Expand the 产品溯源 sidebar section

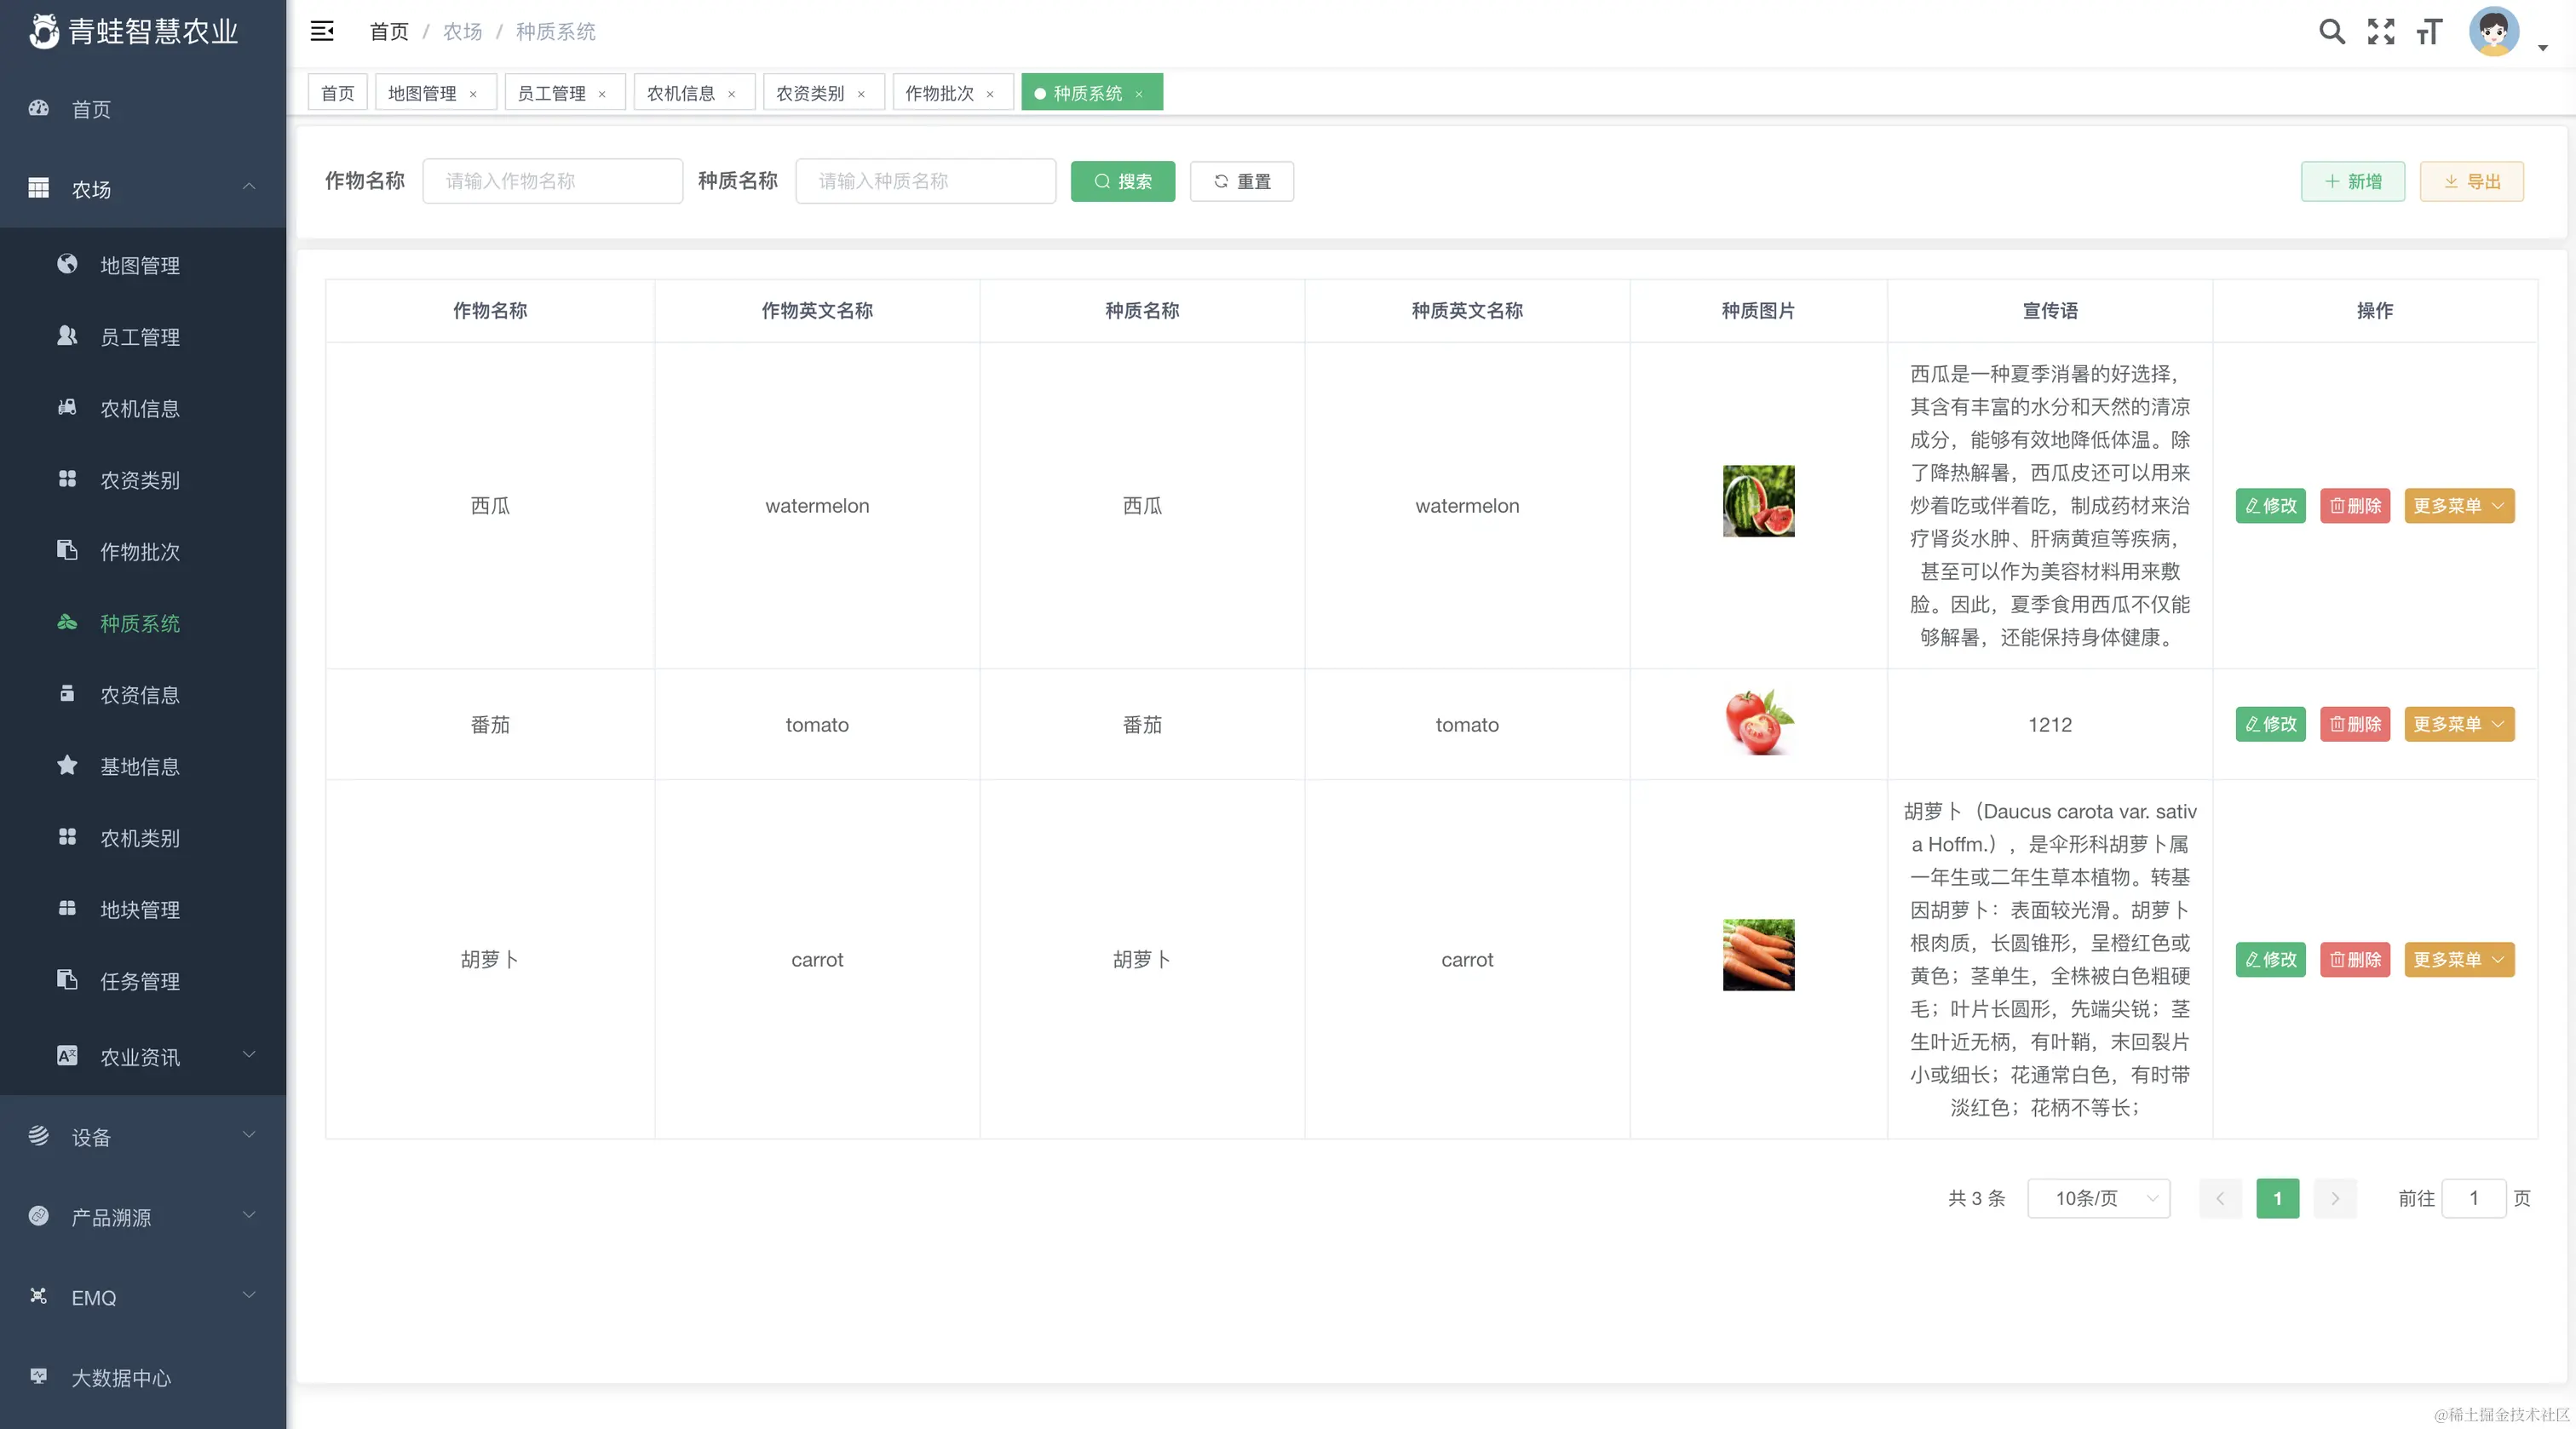point(110,1217)
